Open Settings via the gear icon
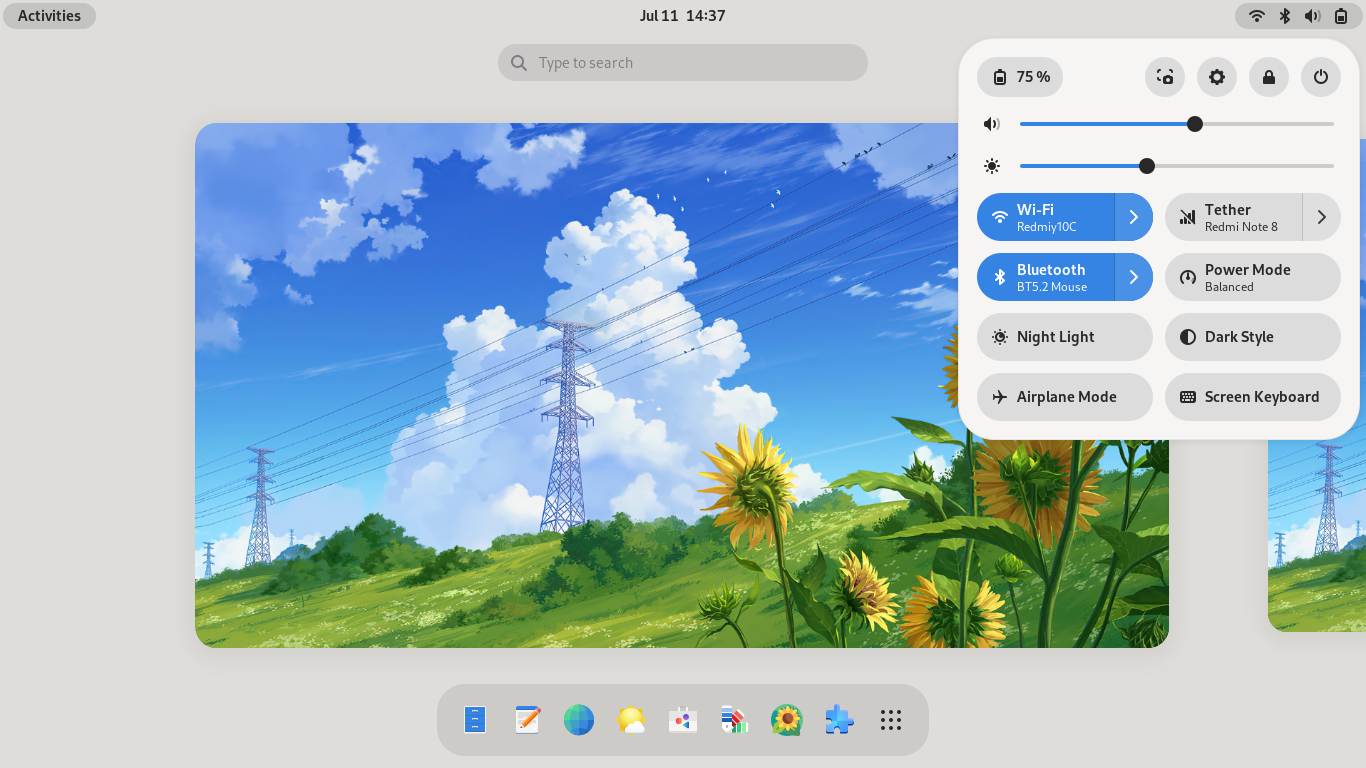The image size is (1366, 768). [x=1217, y=77]
